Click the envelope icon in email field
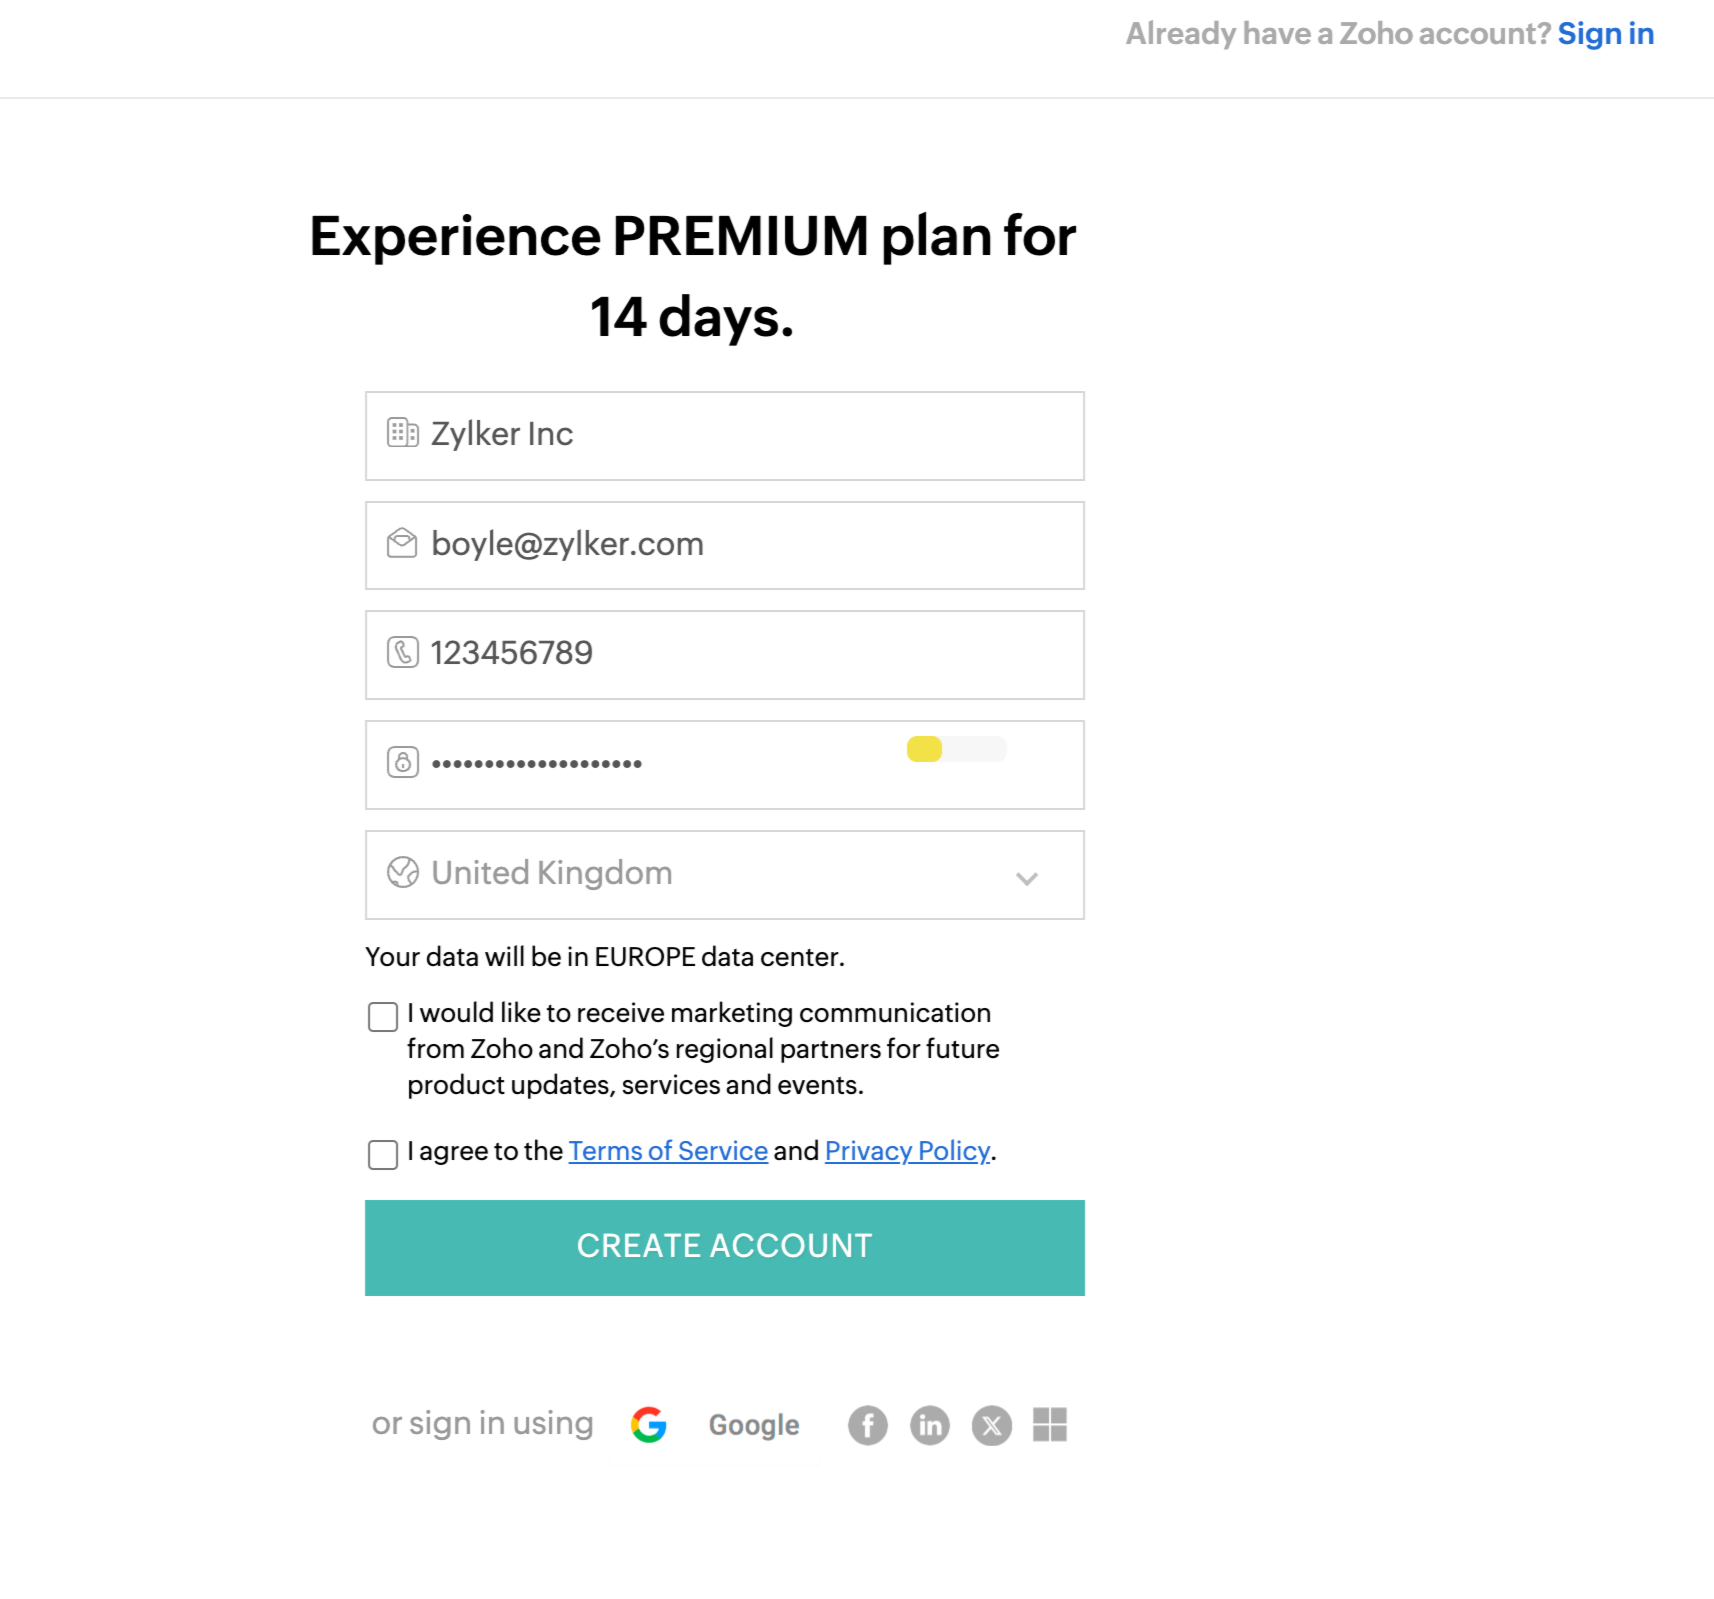Screen dimensions: 1714x1599 402,543
